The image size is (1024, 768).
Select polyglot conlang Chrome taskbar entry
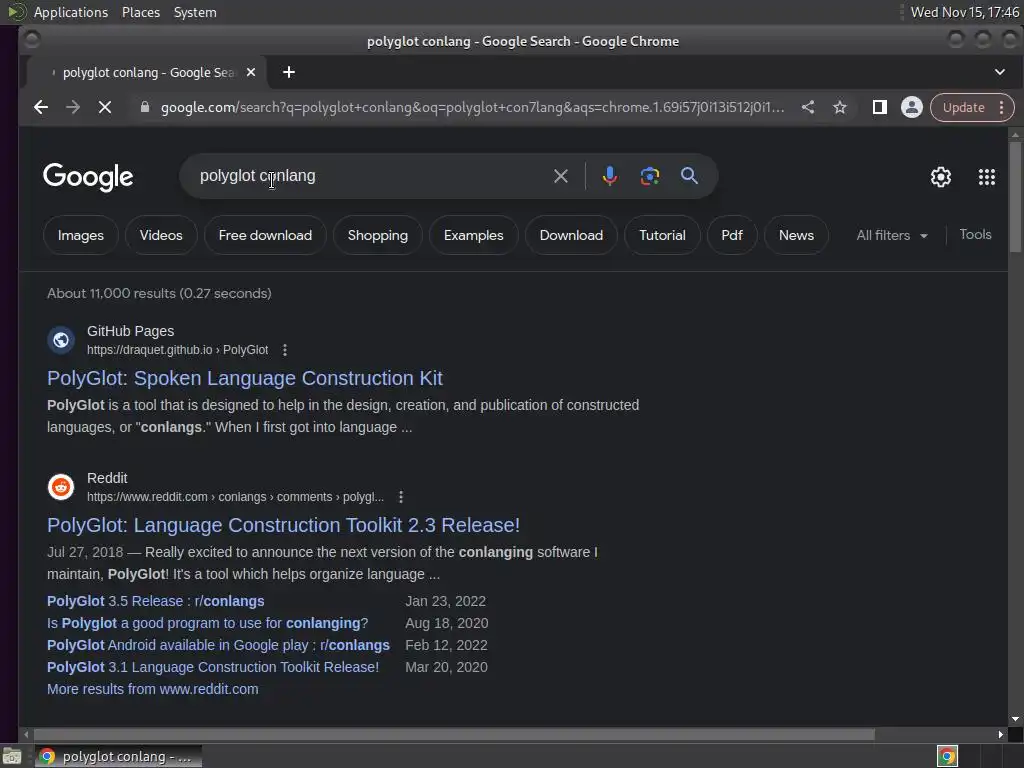119,756
